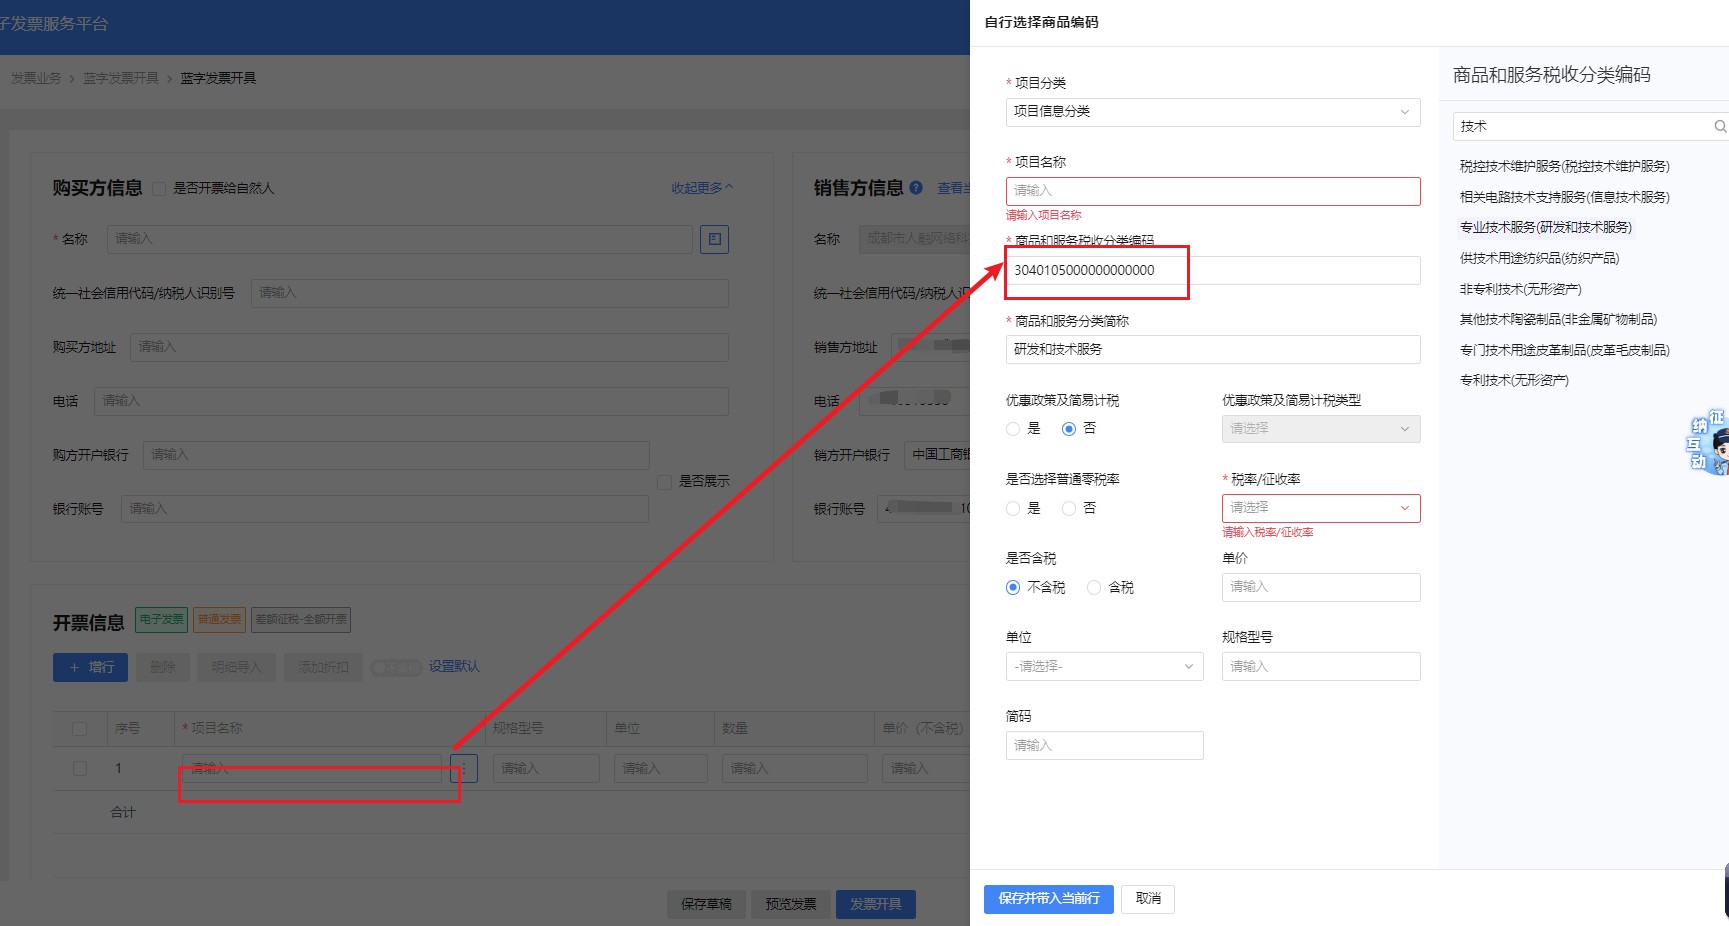The width and height of the screenshot is (1729, 926).
Task: Collapse buyer info with 收起更多
Action: 702,187
